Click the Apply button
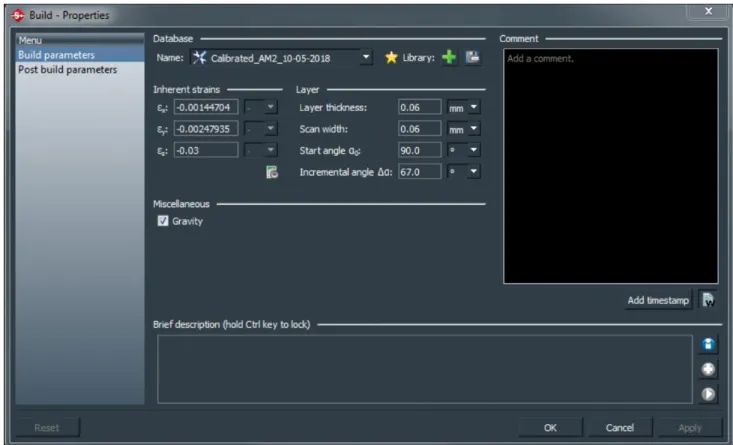 [x=690, y=427]
